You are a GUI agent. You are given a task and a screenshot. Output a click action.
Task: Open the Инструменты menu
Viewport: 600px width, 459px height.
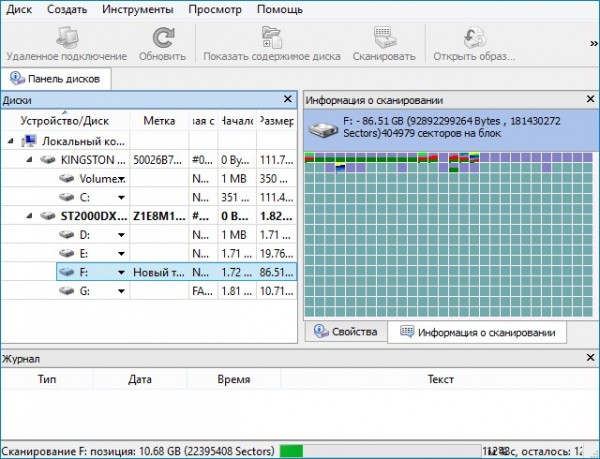138,9
